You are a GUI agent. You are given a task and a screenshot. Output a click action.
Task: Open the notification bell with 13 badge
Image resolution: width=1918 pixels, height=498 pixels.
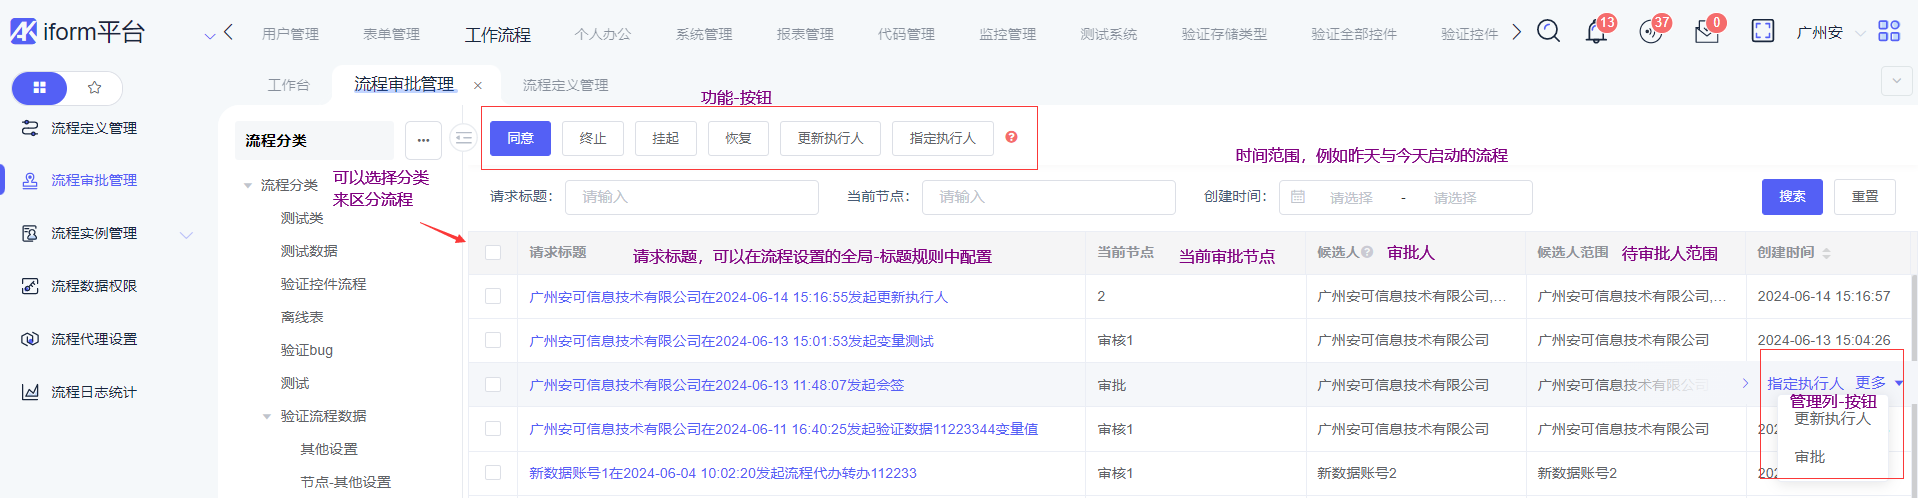coord(1596,32)
